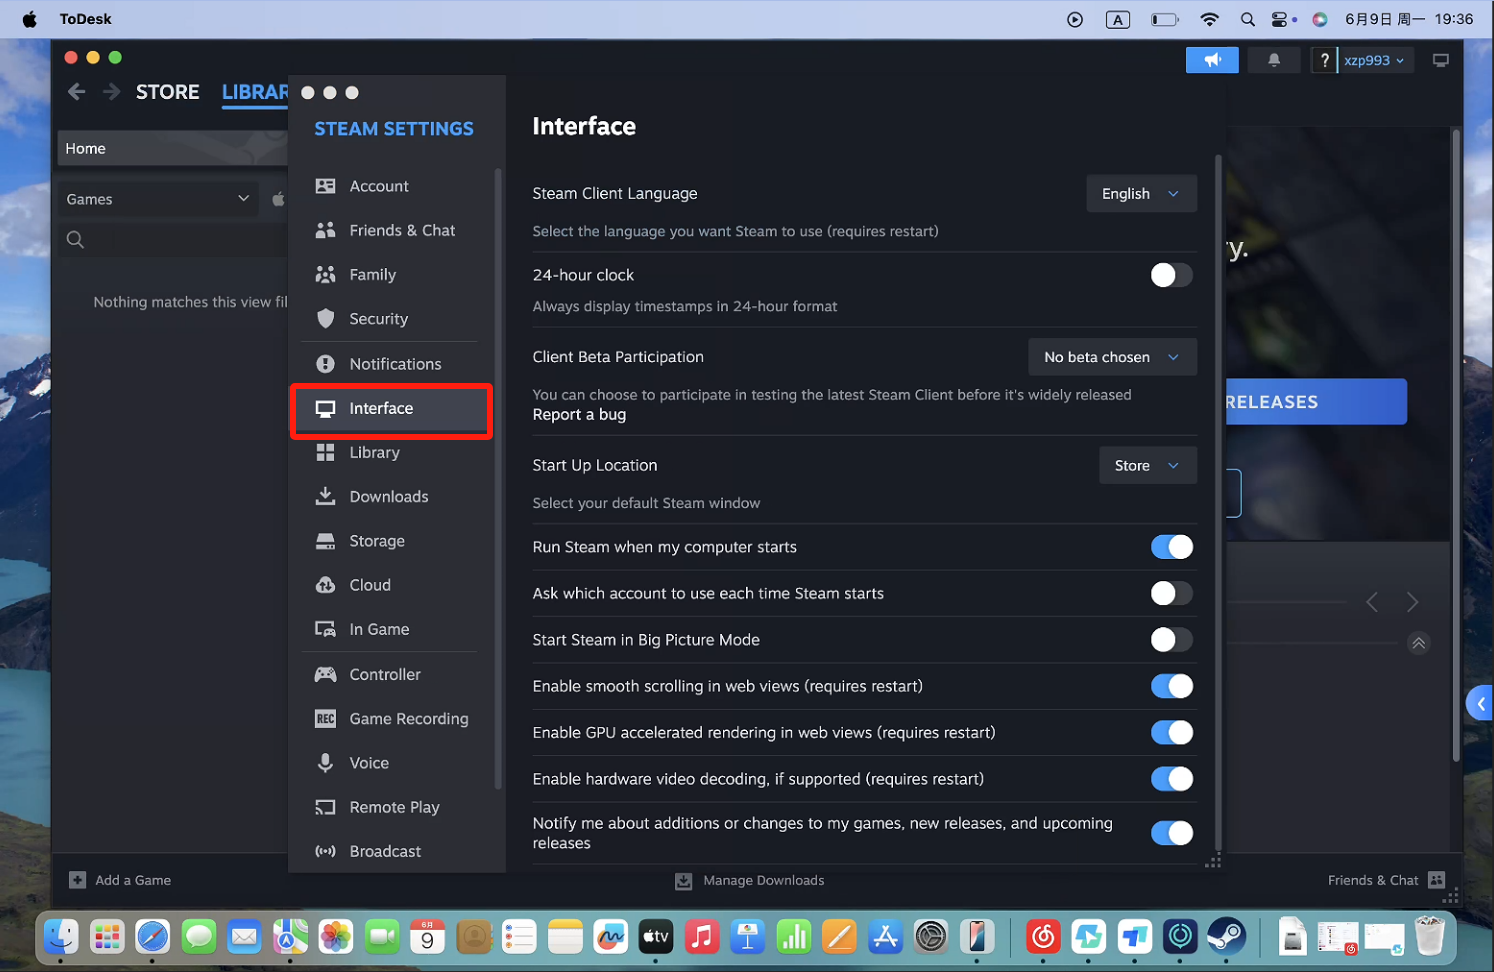Open Client Beta Participation dropdown
This screenshot has height=972, width=1494.
1112,357
